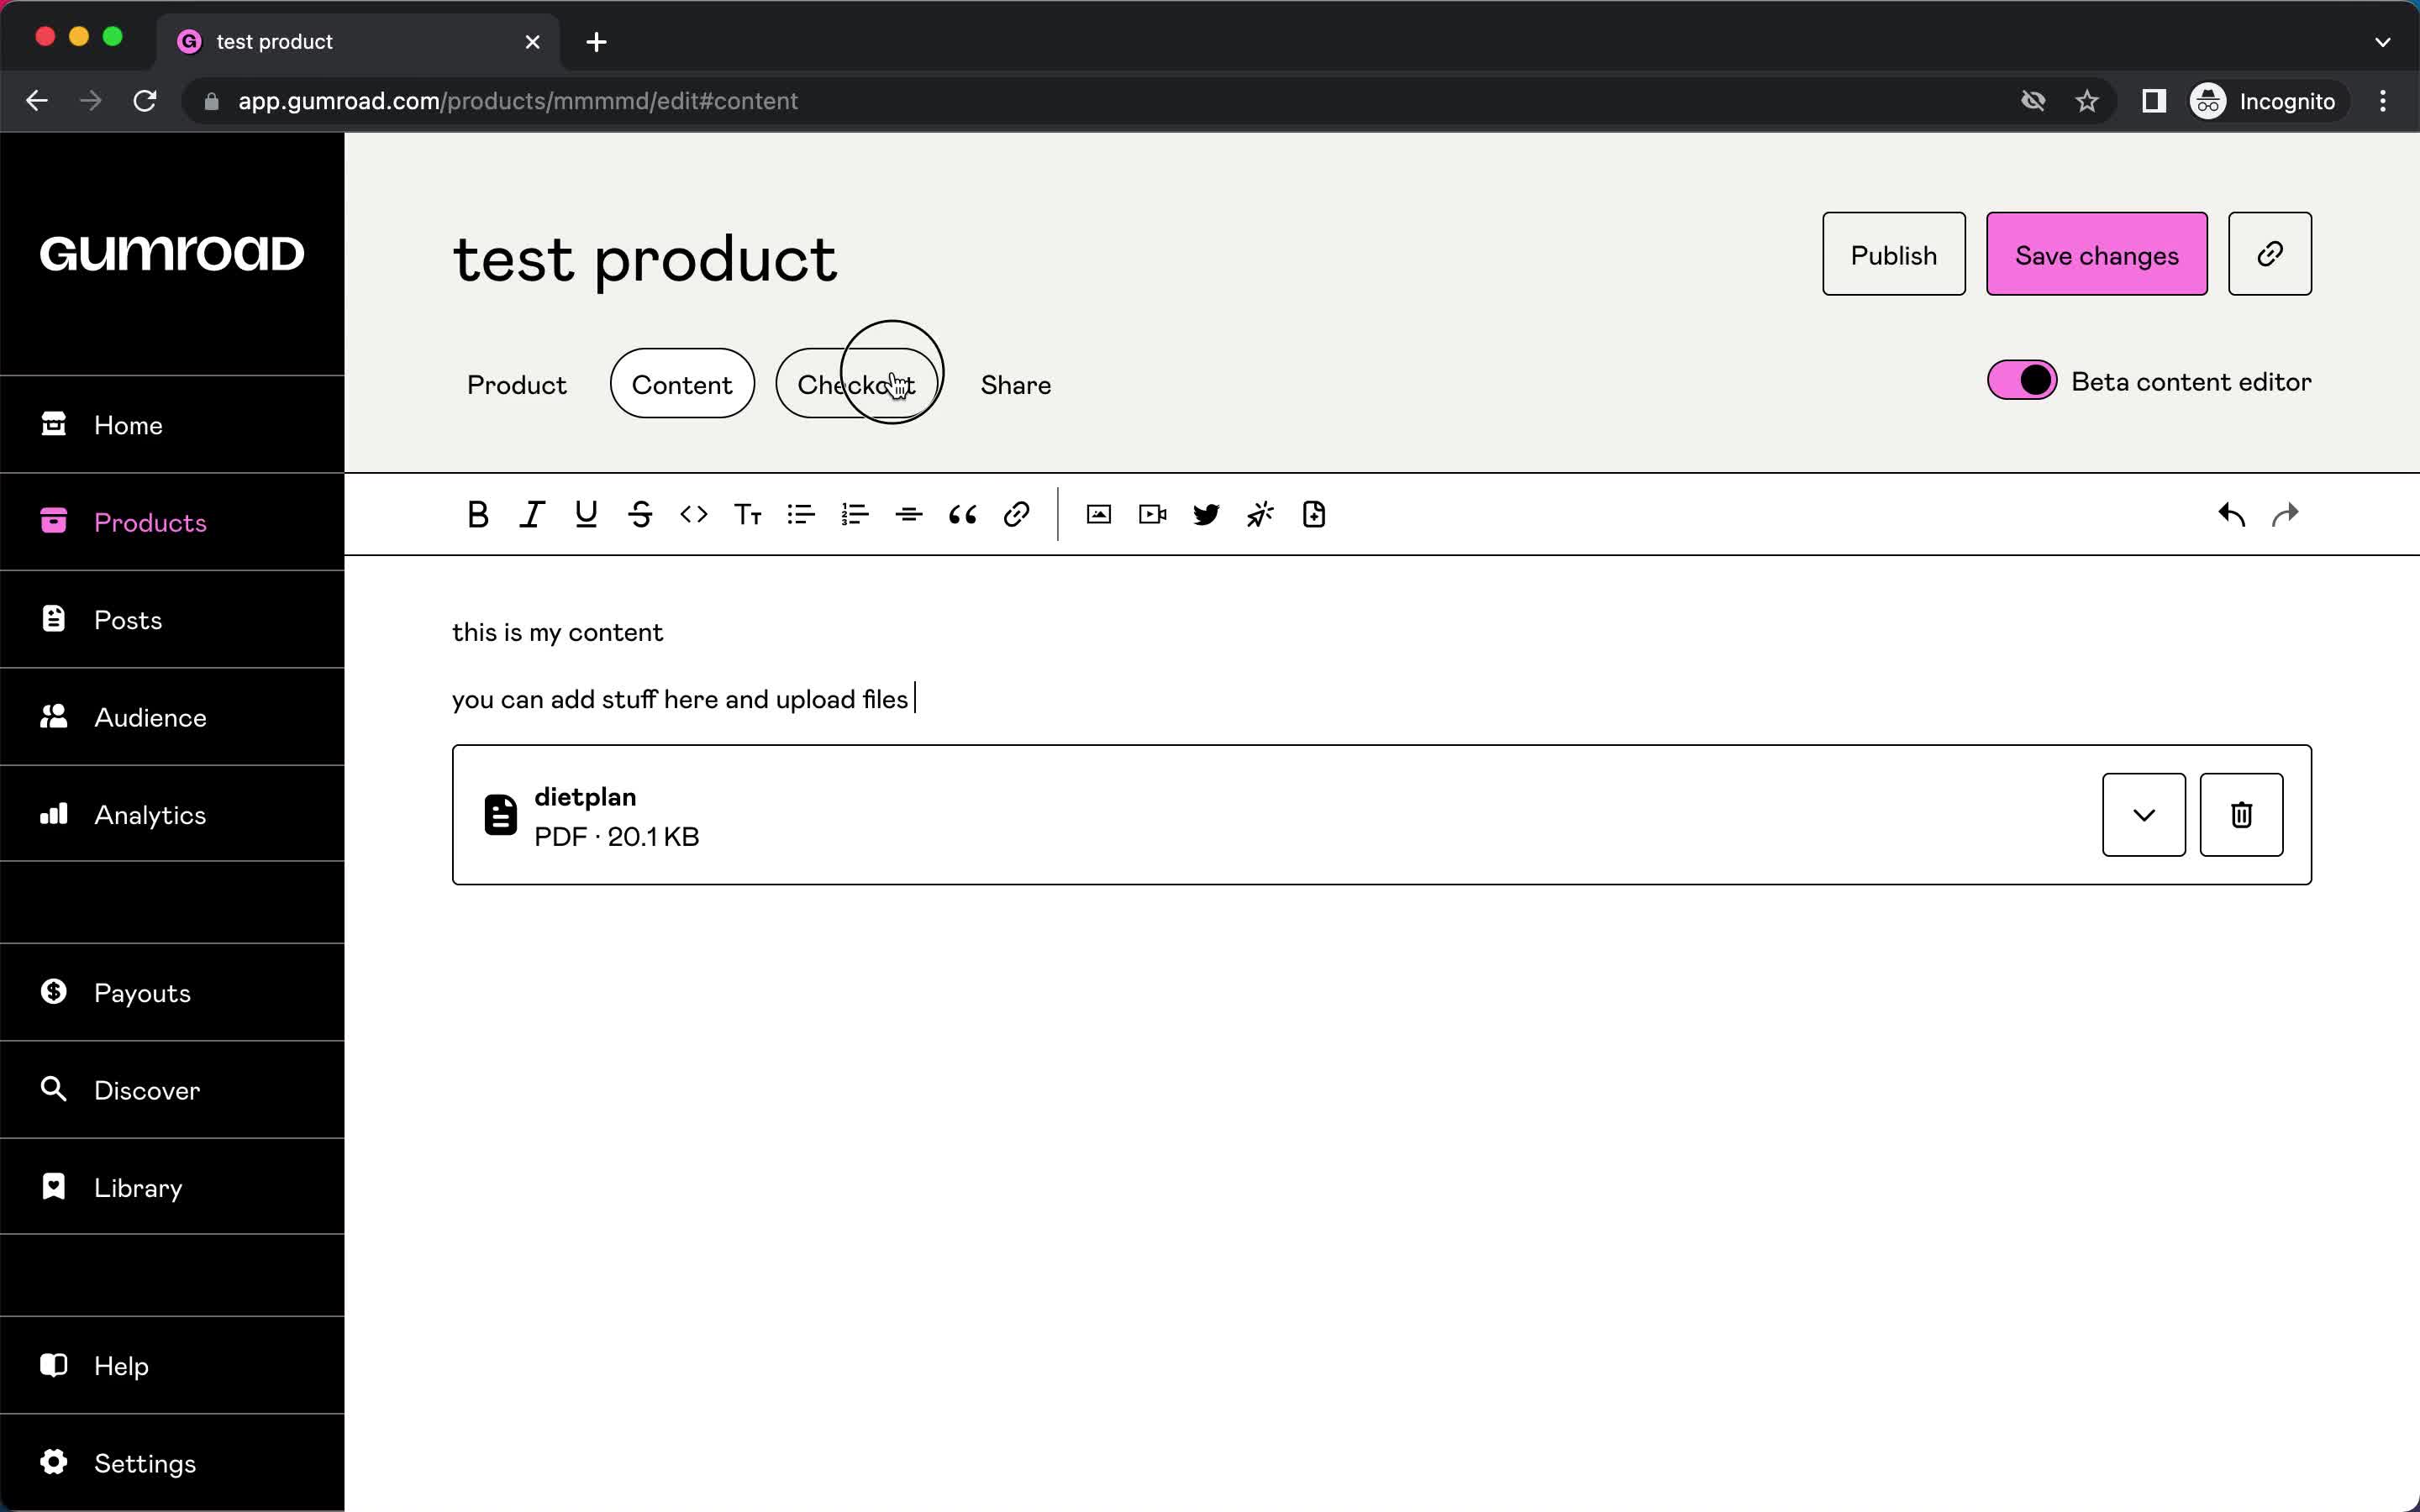
Task: Delete the dietplan PDF file
Action: 2243,813
